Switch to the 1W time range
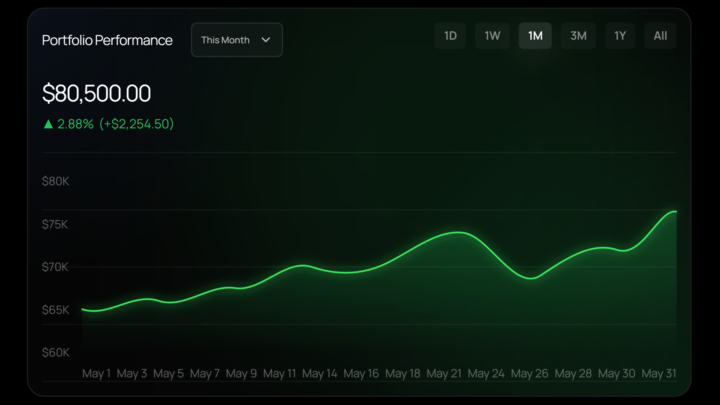The height and width of the screenshot is (405, 720). (x=492, y=36)
